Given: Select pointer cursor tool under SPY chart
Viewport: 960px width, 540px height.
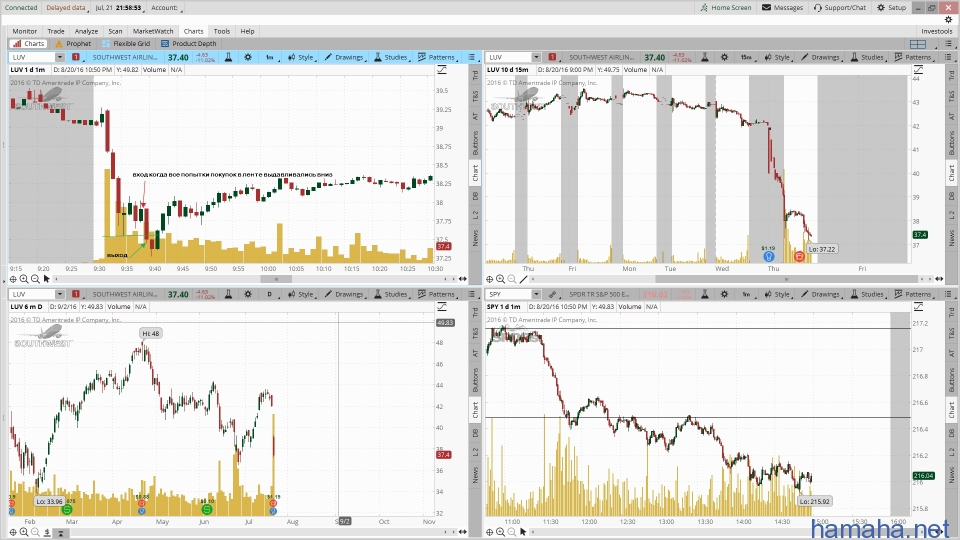Looking at the screenshot, I should [523, 532].
